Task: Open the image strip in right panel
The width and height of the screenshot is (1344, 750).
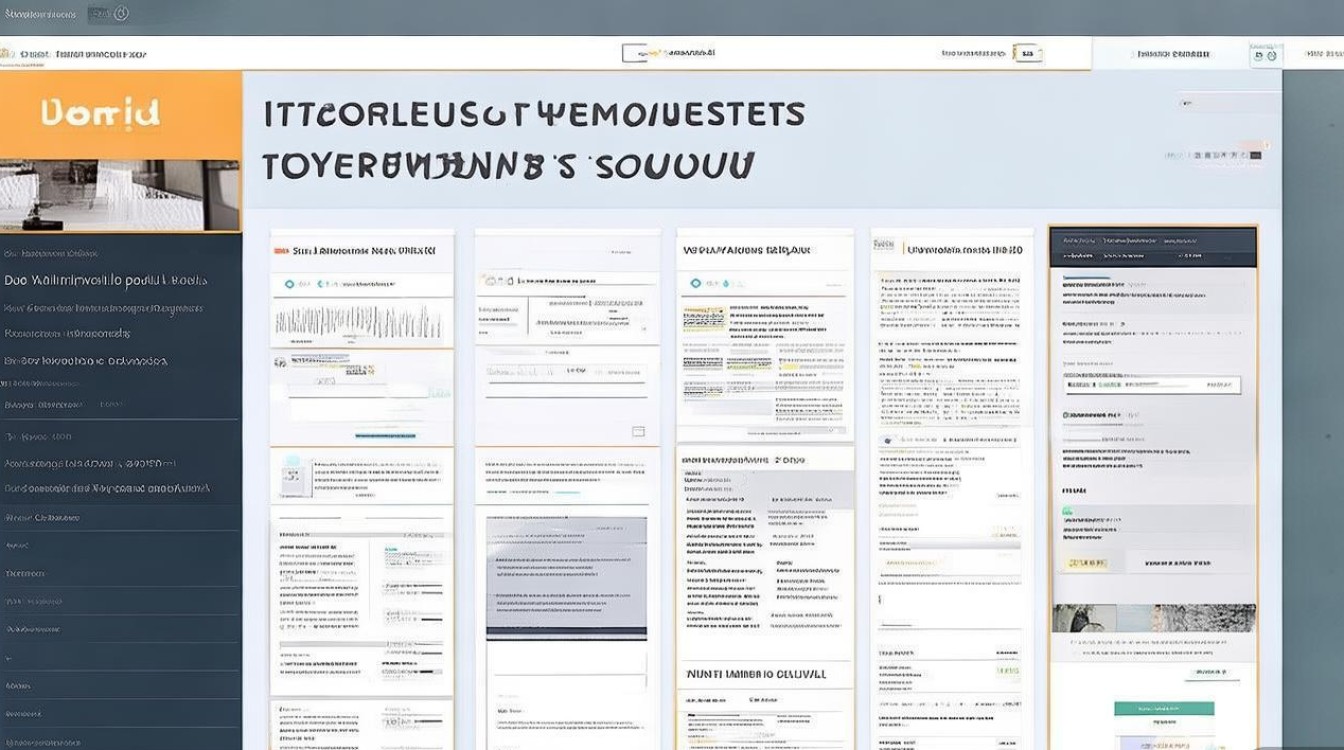Action: click(x=1152, y=617)
